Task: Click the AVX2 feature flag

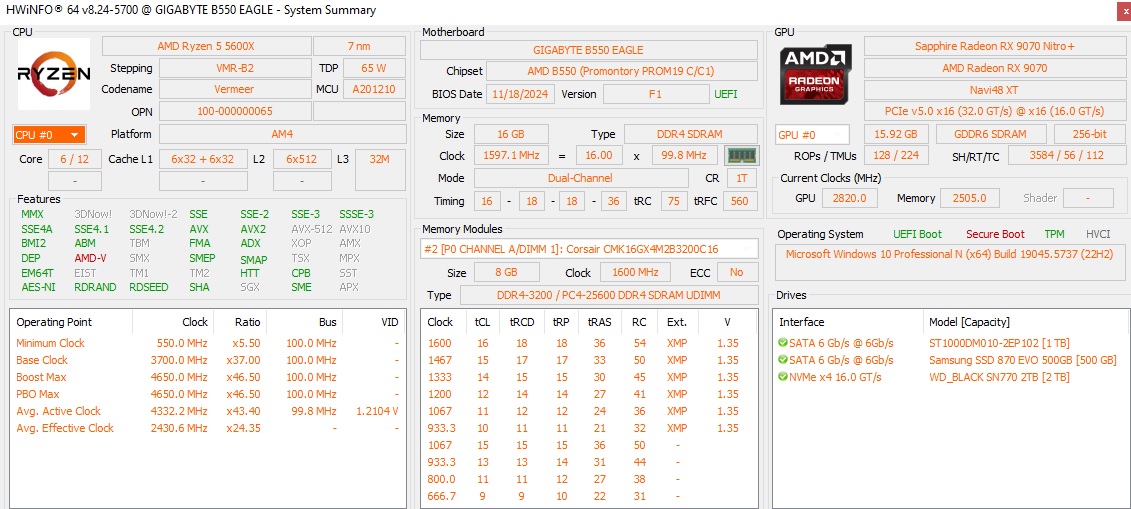Action: 252,229
